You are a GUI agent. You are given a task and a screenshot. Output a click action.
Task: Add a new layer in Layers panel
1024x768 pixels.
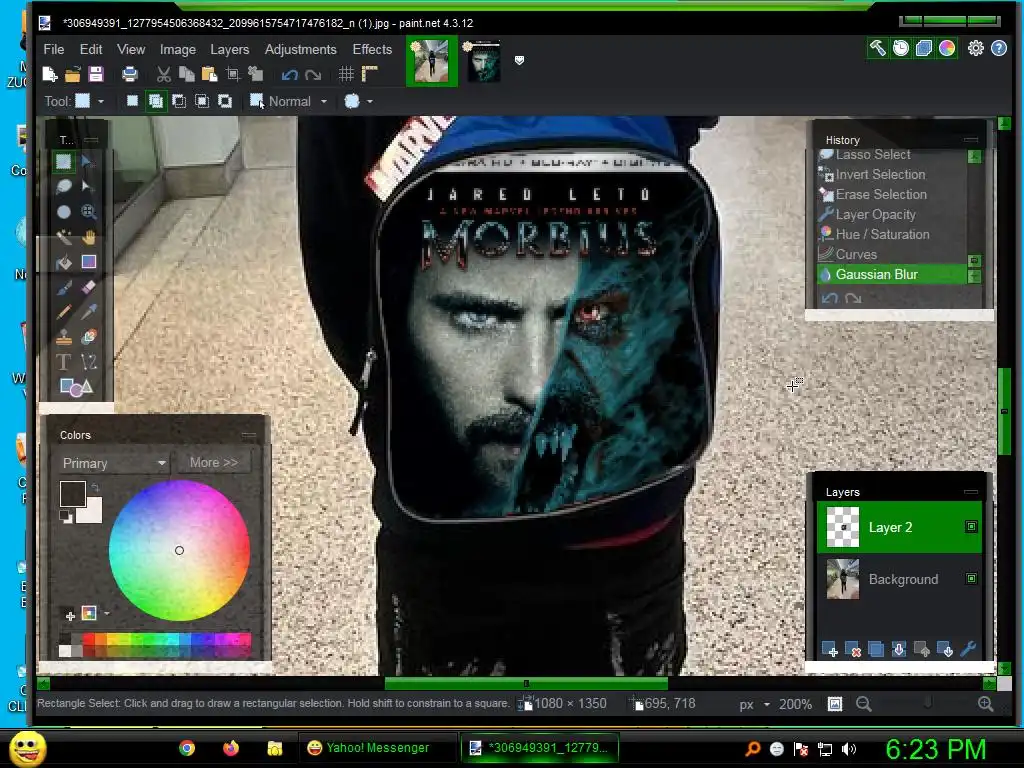pos(829,650)
